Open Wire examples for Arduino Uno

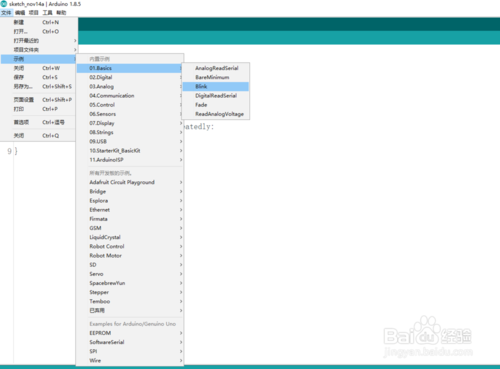click(130, 361)
